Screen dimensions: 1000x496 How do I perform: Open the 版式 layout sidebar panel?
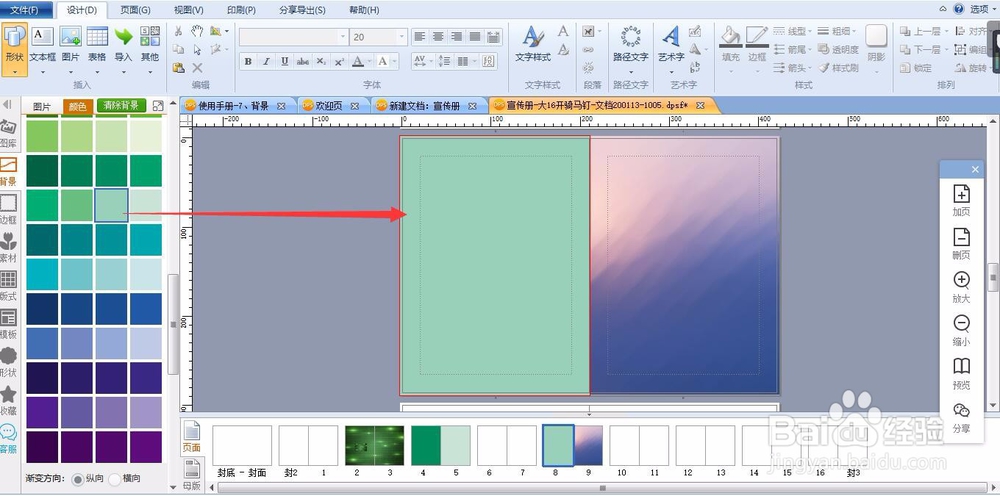pos(8,286)
